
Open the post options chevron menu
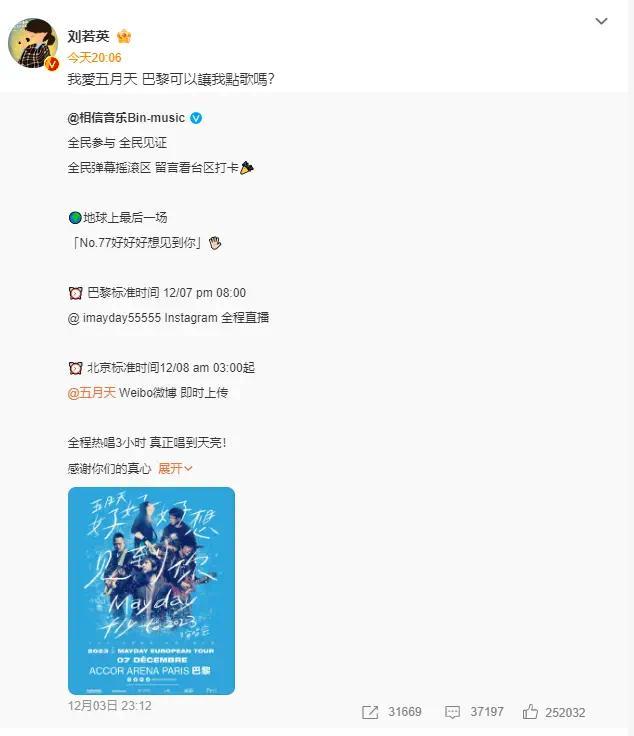[x=601, y=21]
